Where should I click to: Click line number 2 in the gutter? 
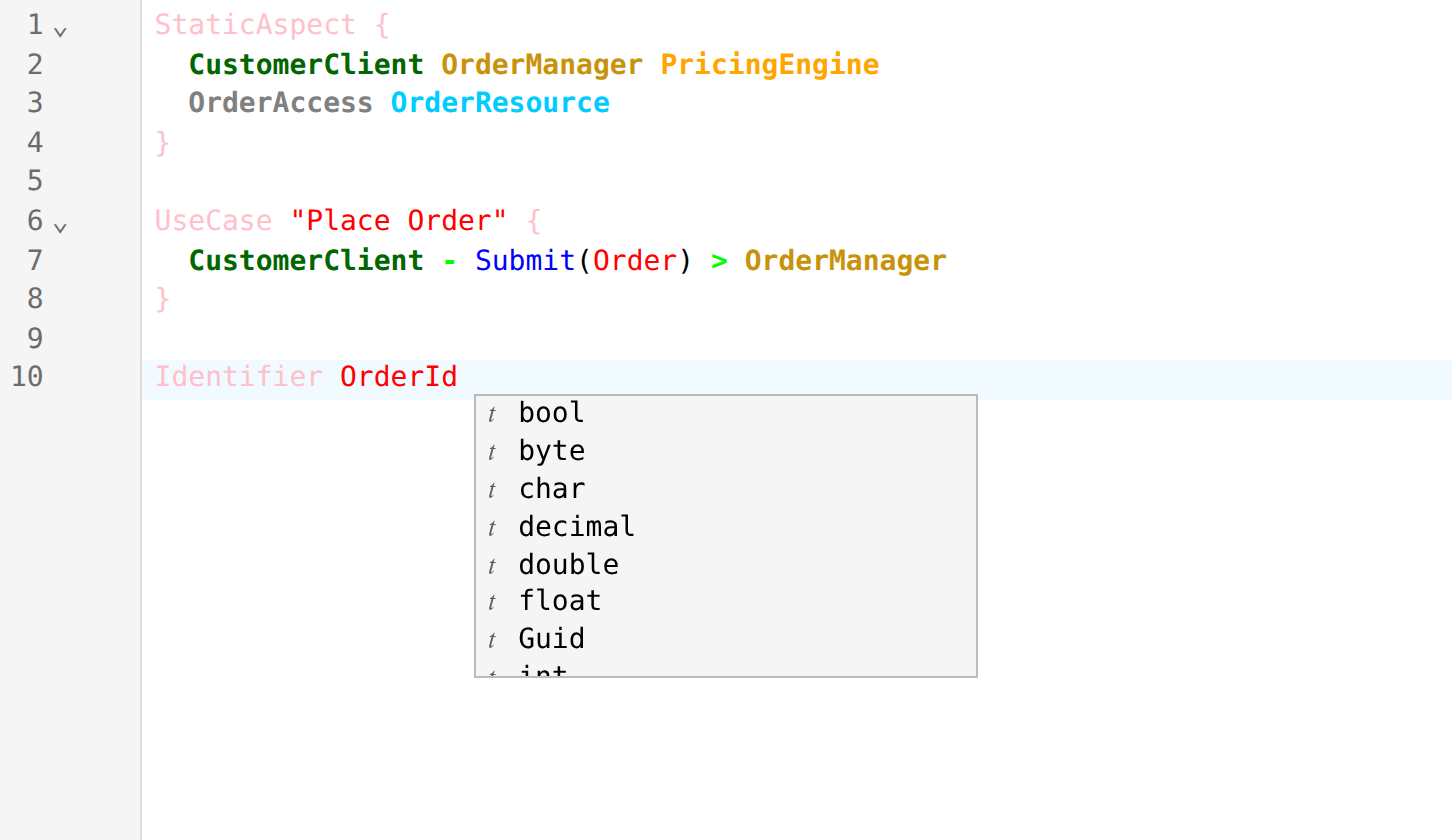coord(35,64)
